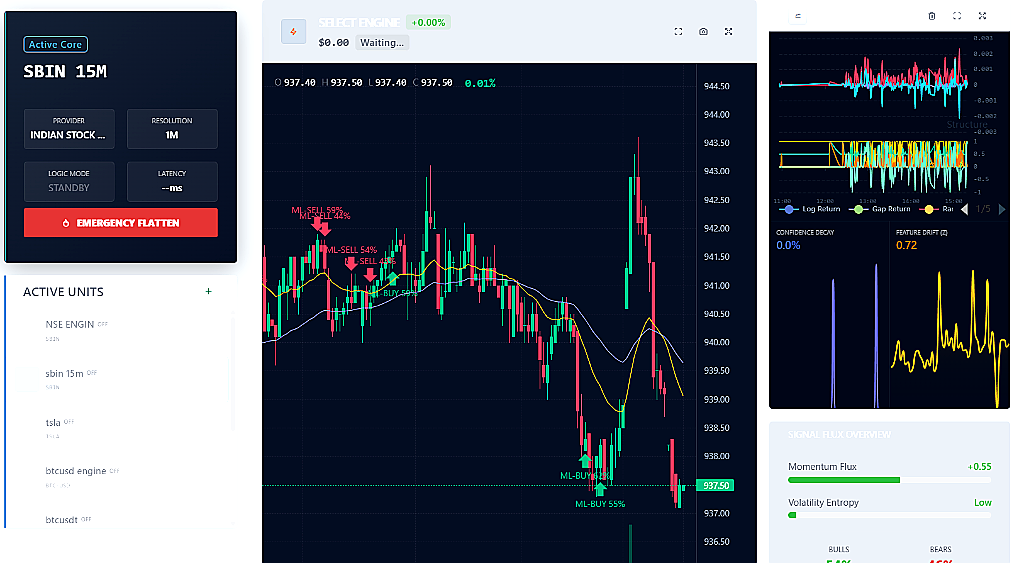Click the Momentum Flux +0.55 value
The width and height of the screenshot is (1024, 563).
tap(979, 466)
